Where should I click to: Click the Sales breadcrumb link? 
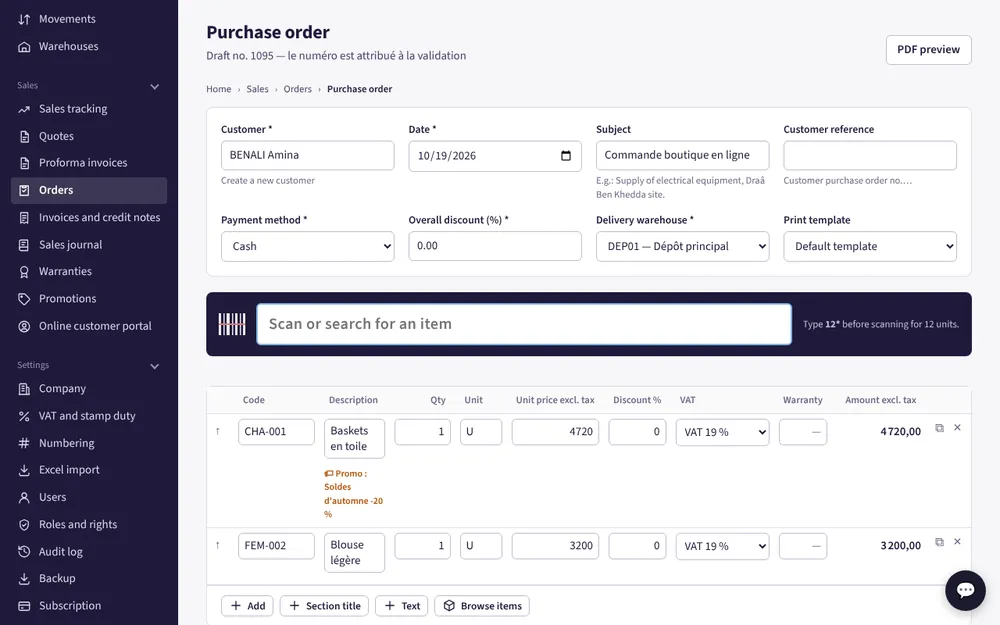pyautogui.click(x=258, y=89)
